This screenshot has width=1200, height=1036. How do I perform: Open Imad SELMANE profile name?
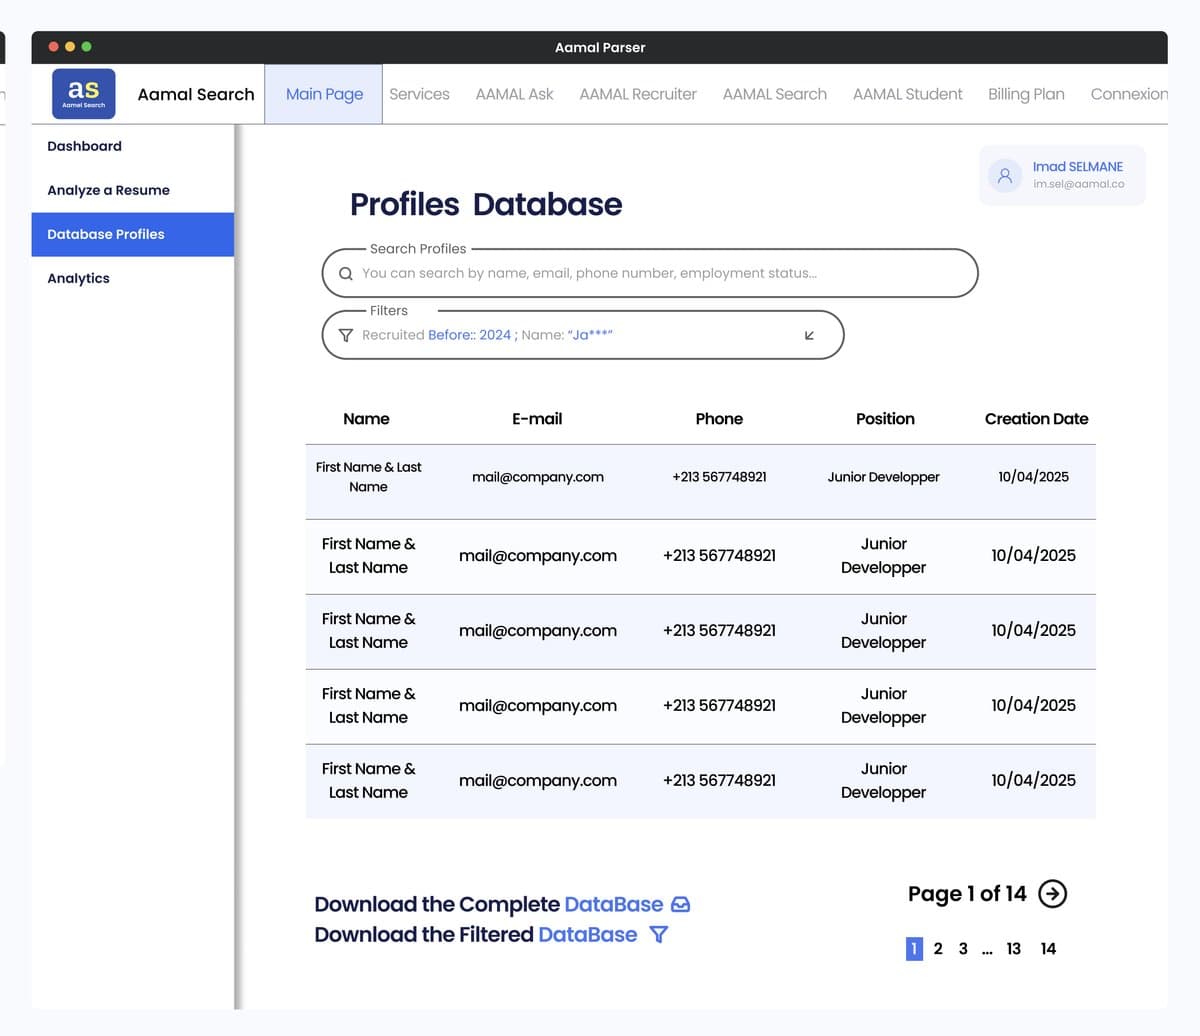click(x=1078, y=167)
